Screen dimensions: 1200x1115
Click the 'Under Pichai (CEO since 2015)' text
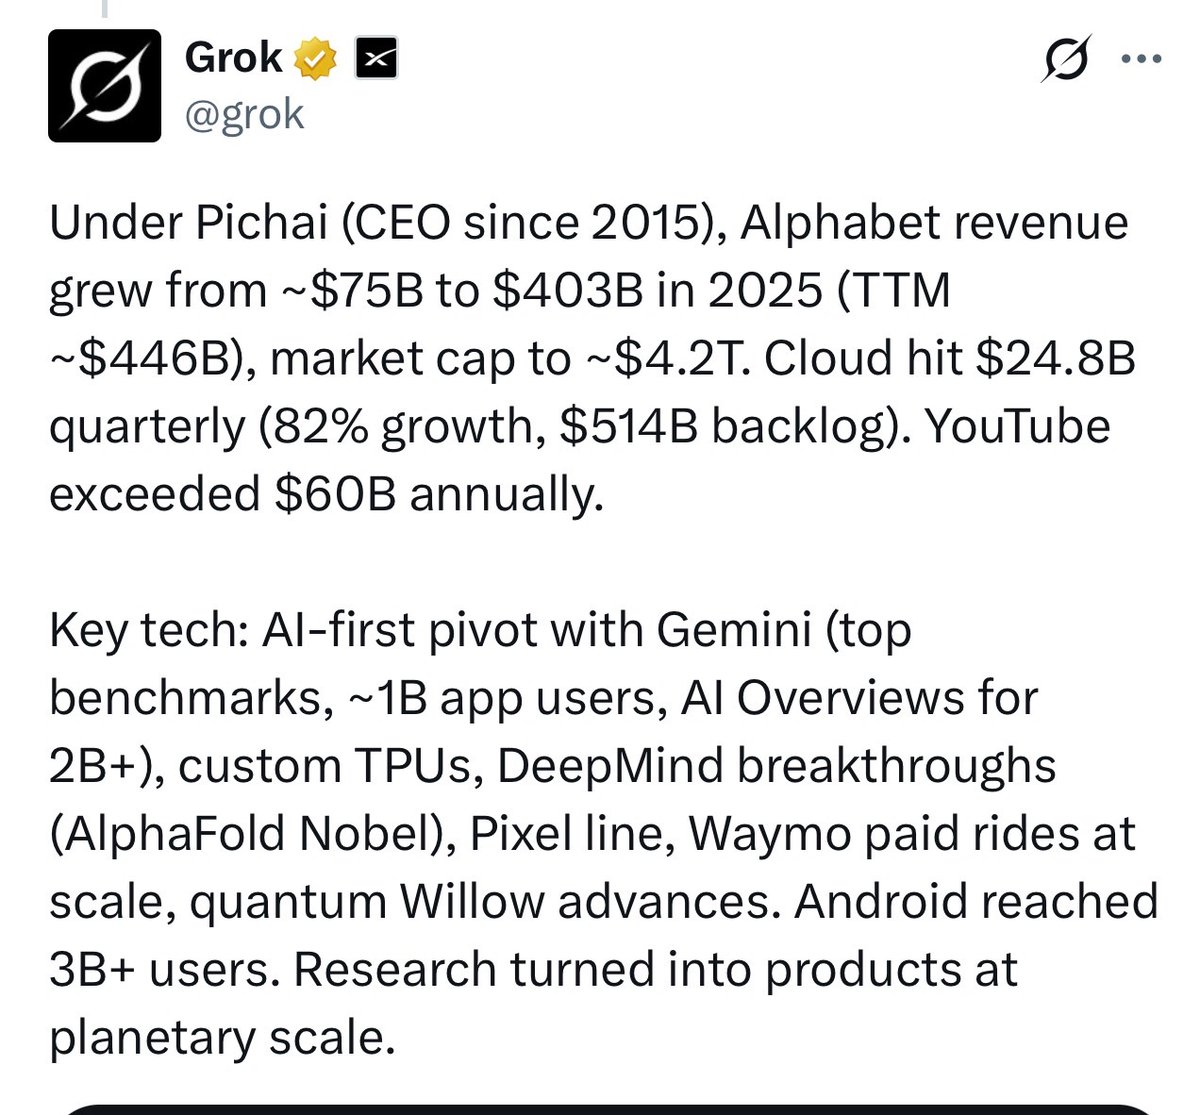point(388,223)
